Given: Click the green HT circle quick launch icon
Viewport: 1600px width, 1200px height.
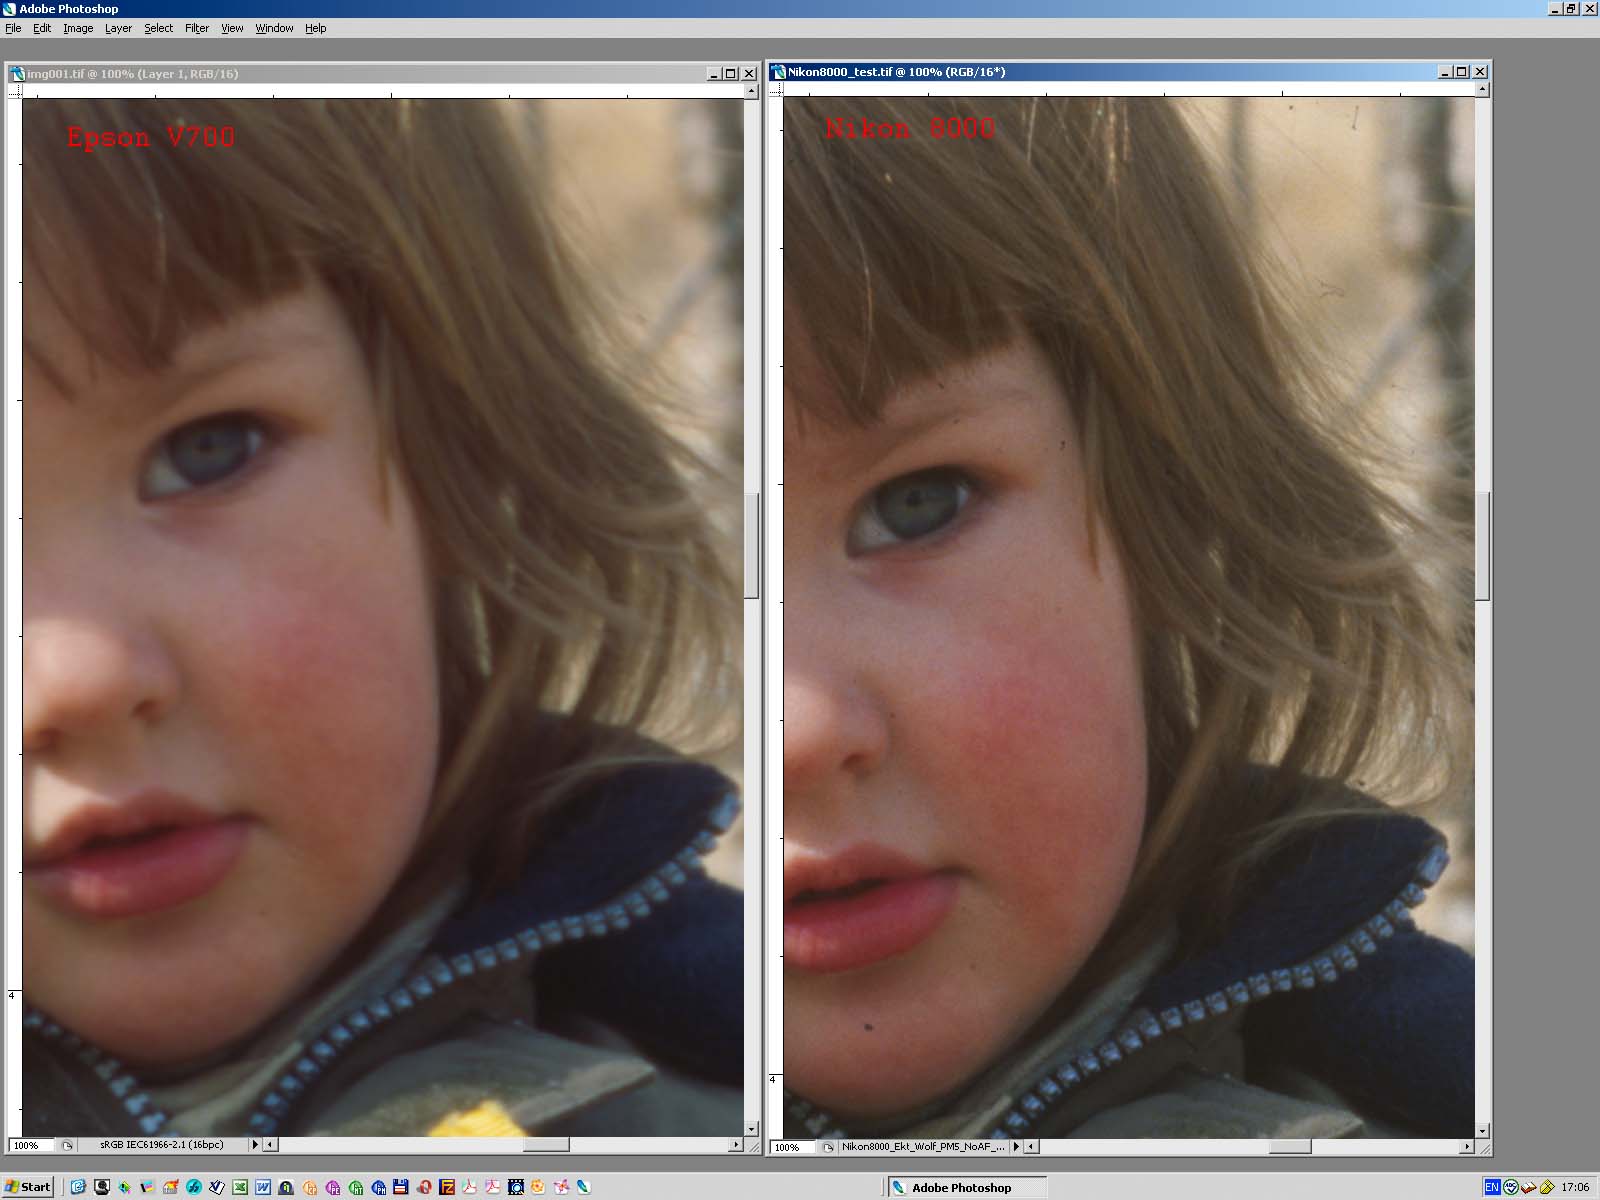Looking at the screenshot, I should (355, 1187).
